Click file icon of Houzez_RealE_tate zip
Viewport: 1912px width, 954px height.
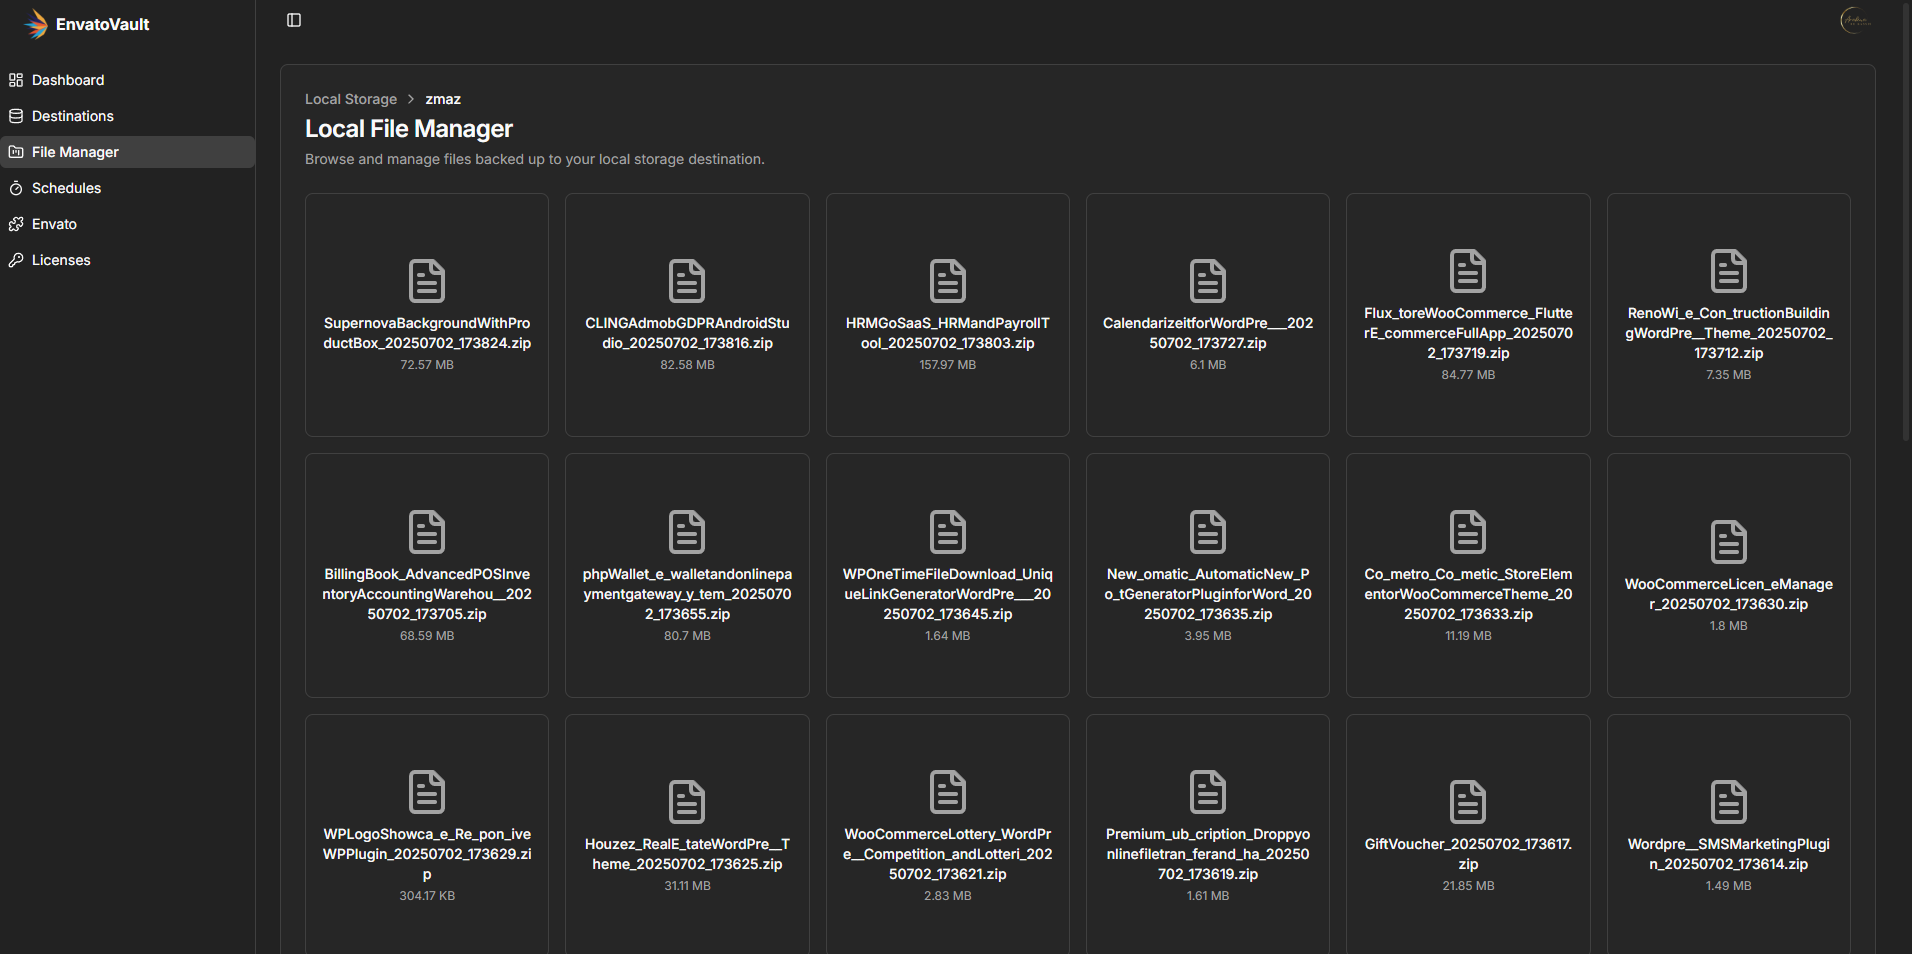point(687,802)
